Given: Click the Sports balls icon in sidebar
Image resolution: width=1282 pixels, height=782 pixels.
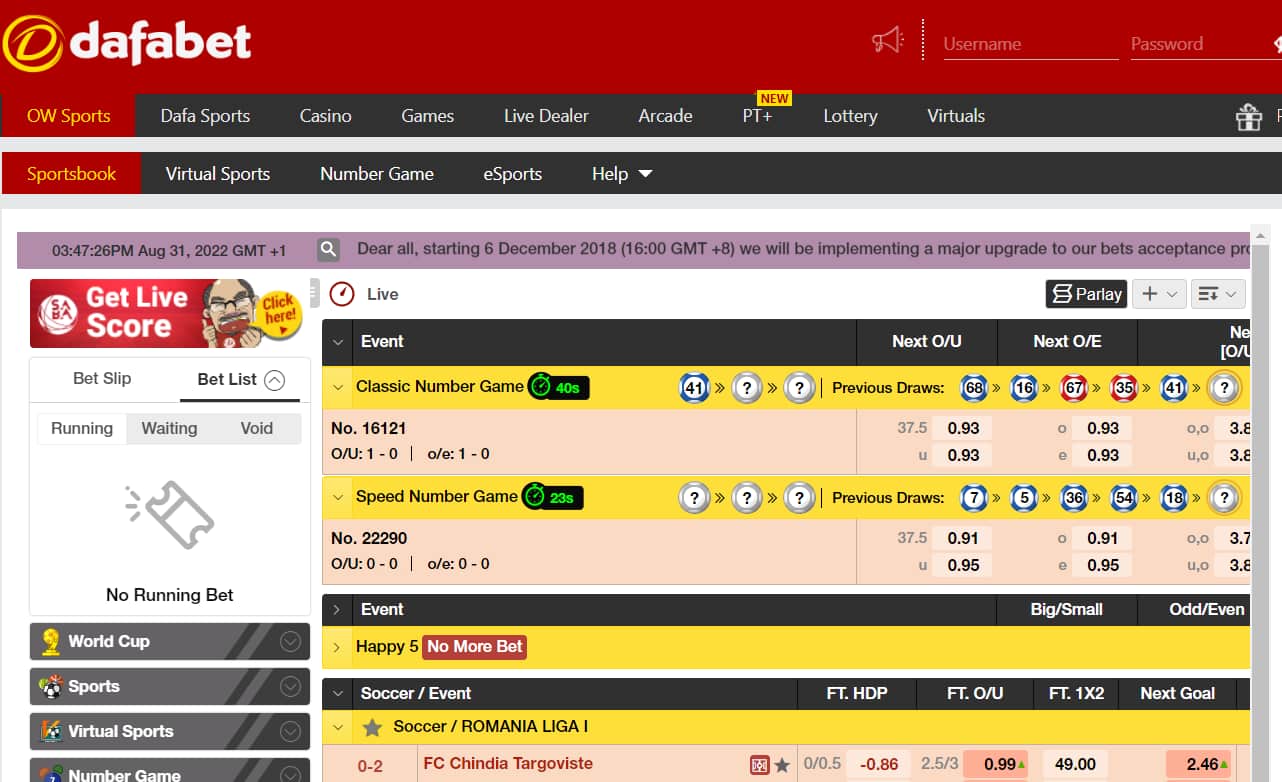Looking at the screenshot, I should [x=51, y=687].
